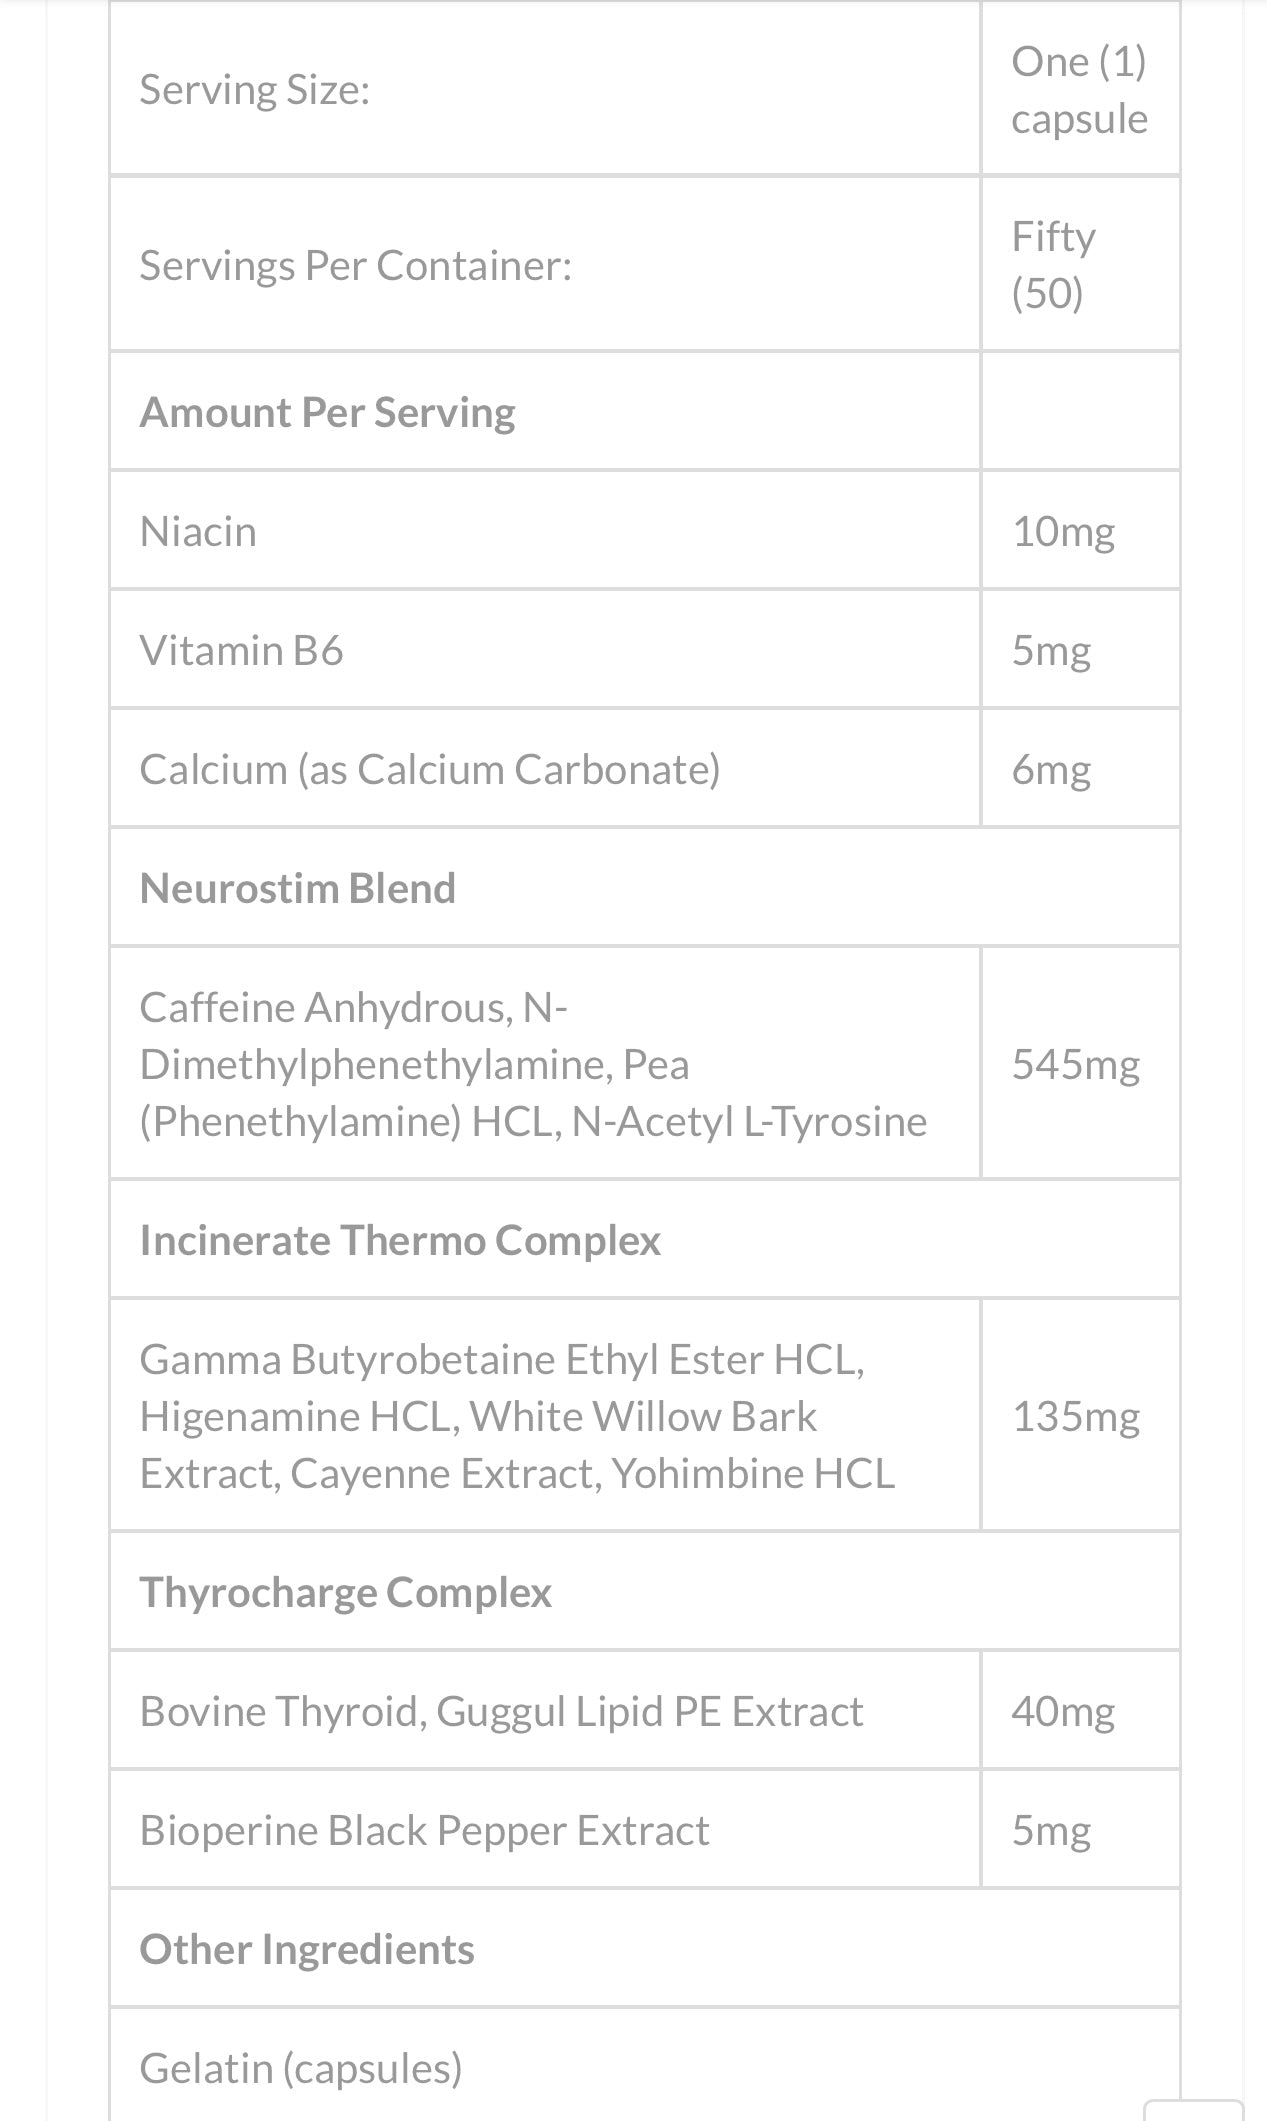
Task: Click the partially visible bottom-right corner button
Action: 1193,2108
